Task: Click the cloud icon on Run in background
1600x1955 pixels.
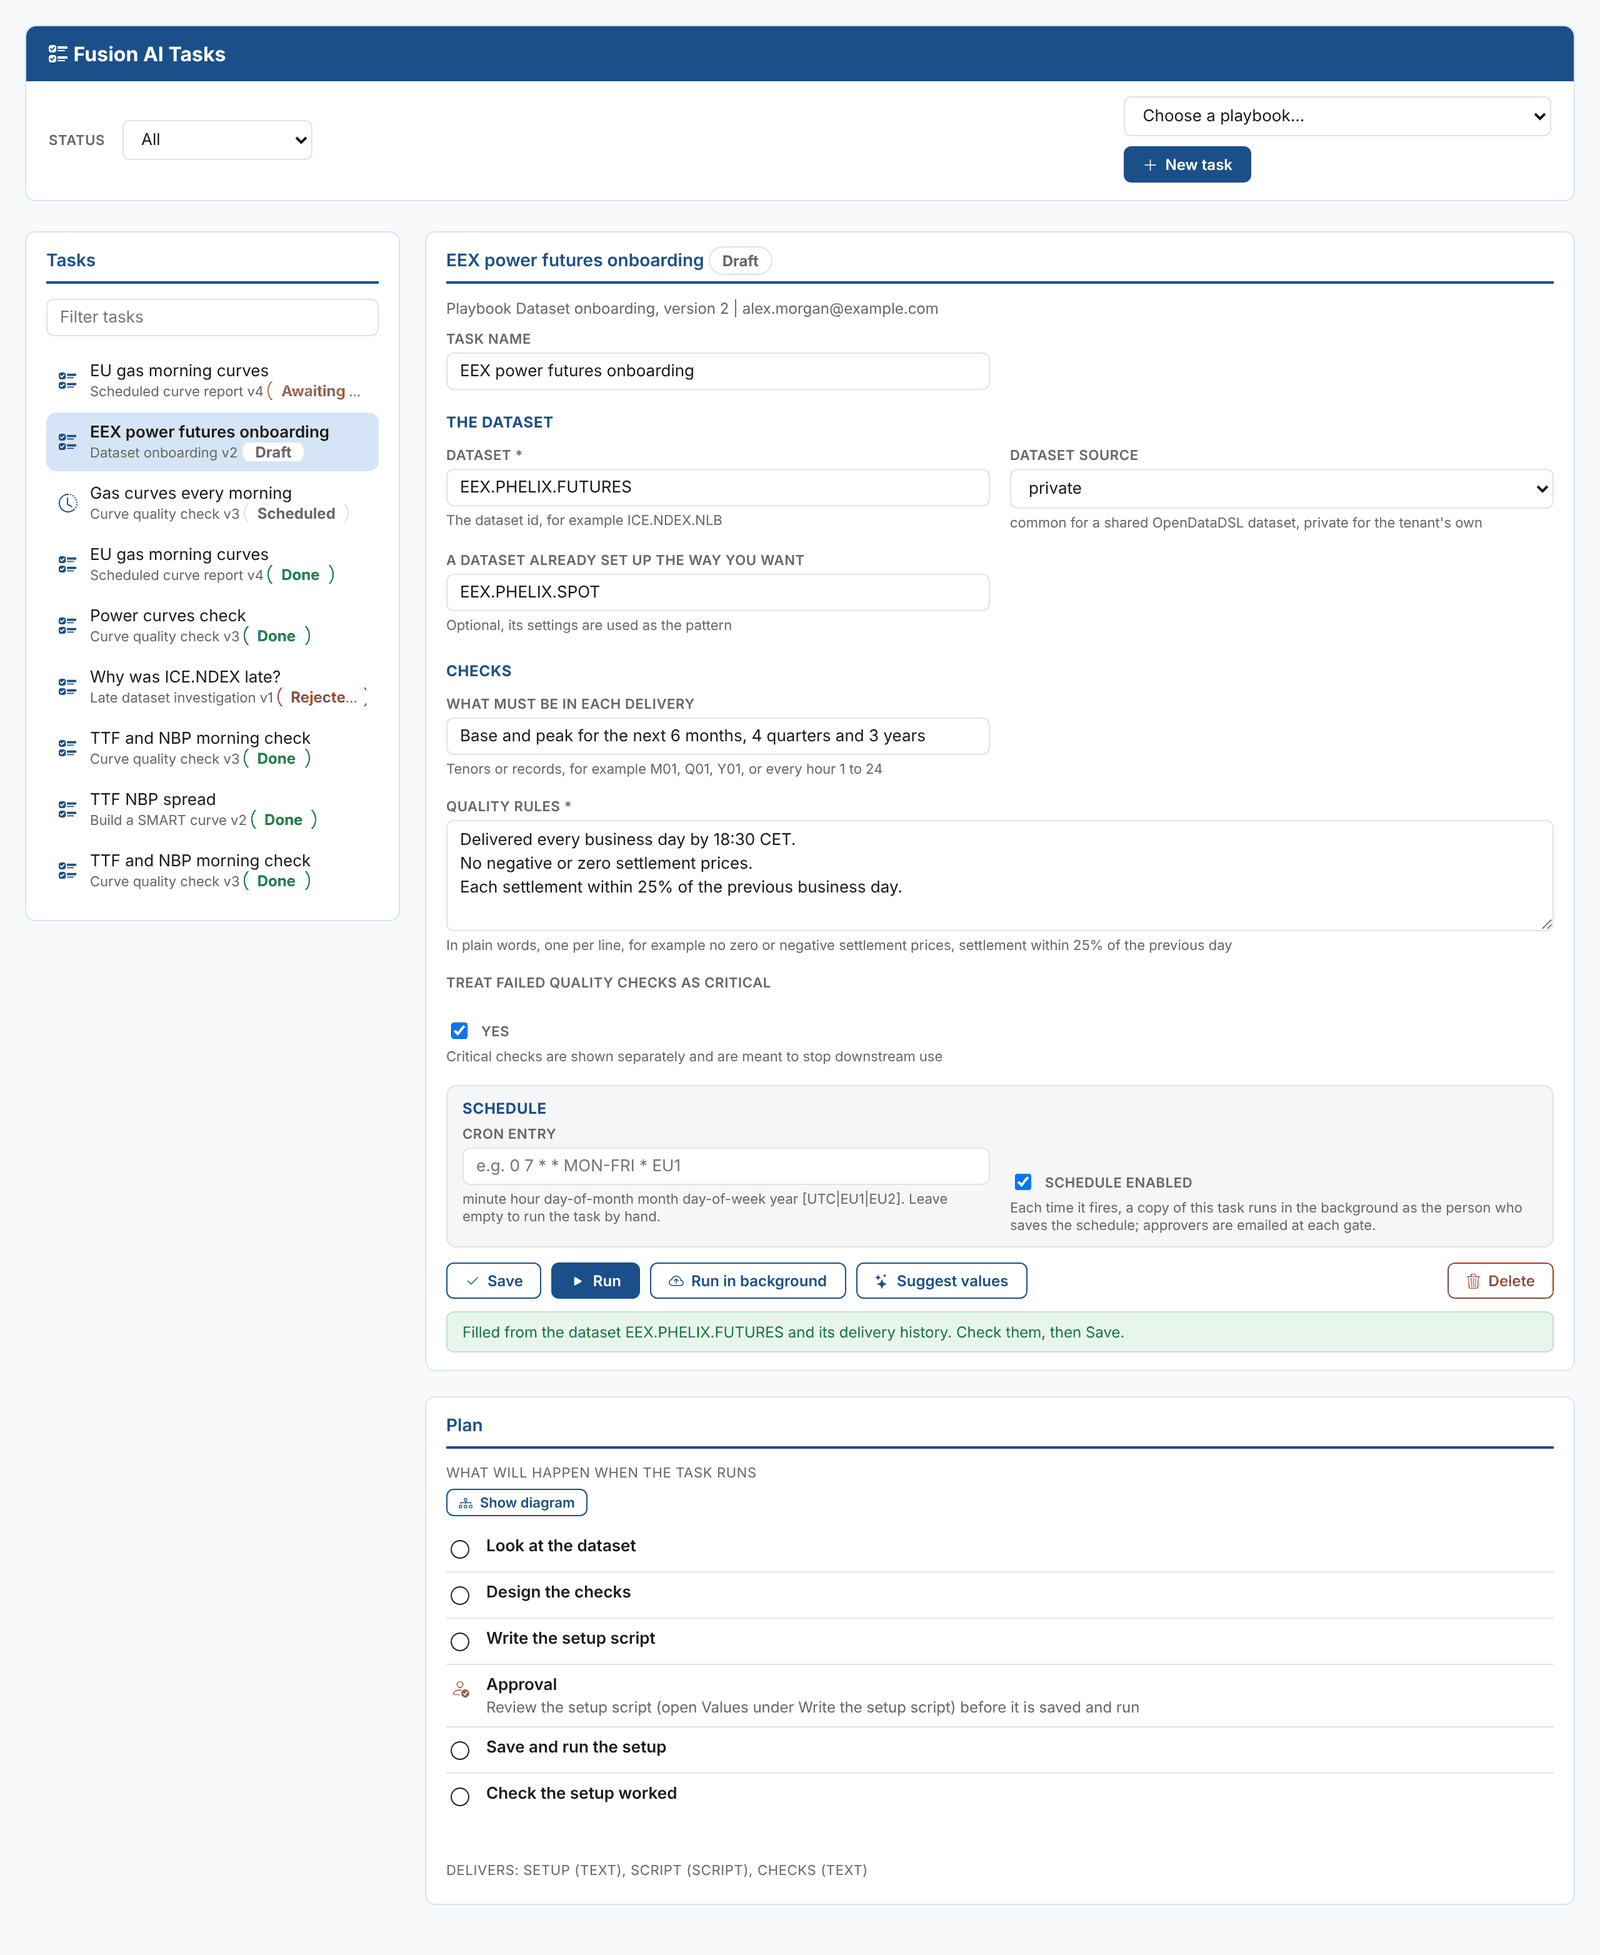Action: pos(676,1281)
